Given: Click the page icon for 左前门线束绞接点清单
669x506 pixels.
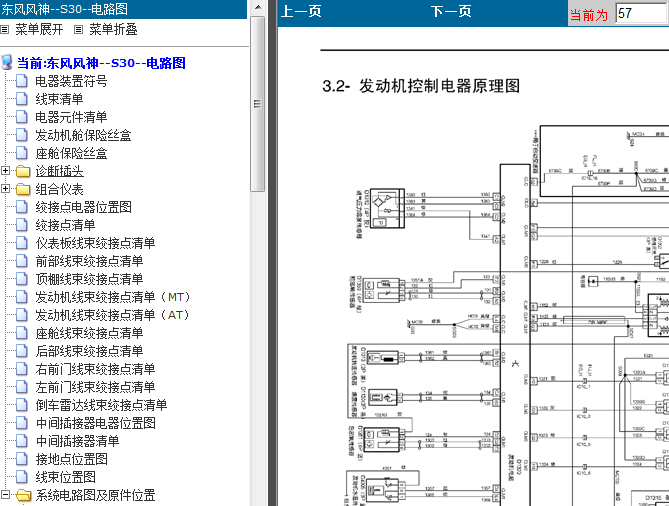Looking at the screenshot, I should (22, 387).
